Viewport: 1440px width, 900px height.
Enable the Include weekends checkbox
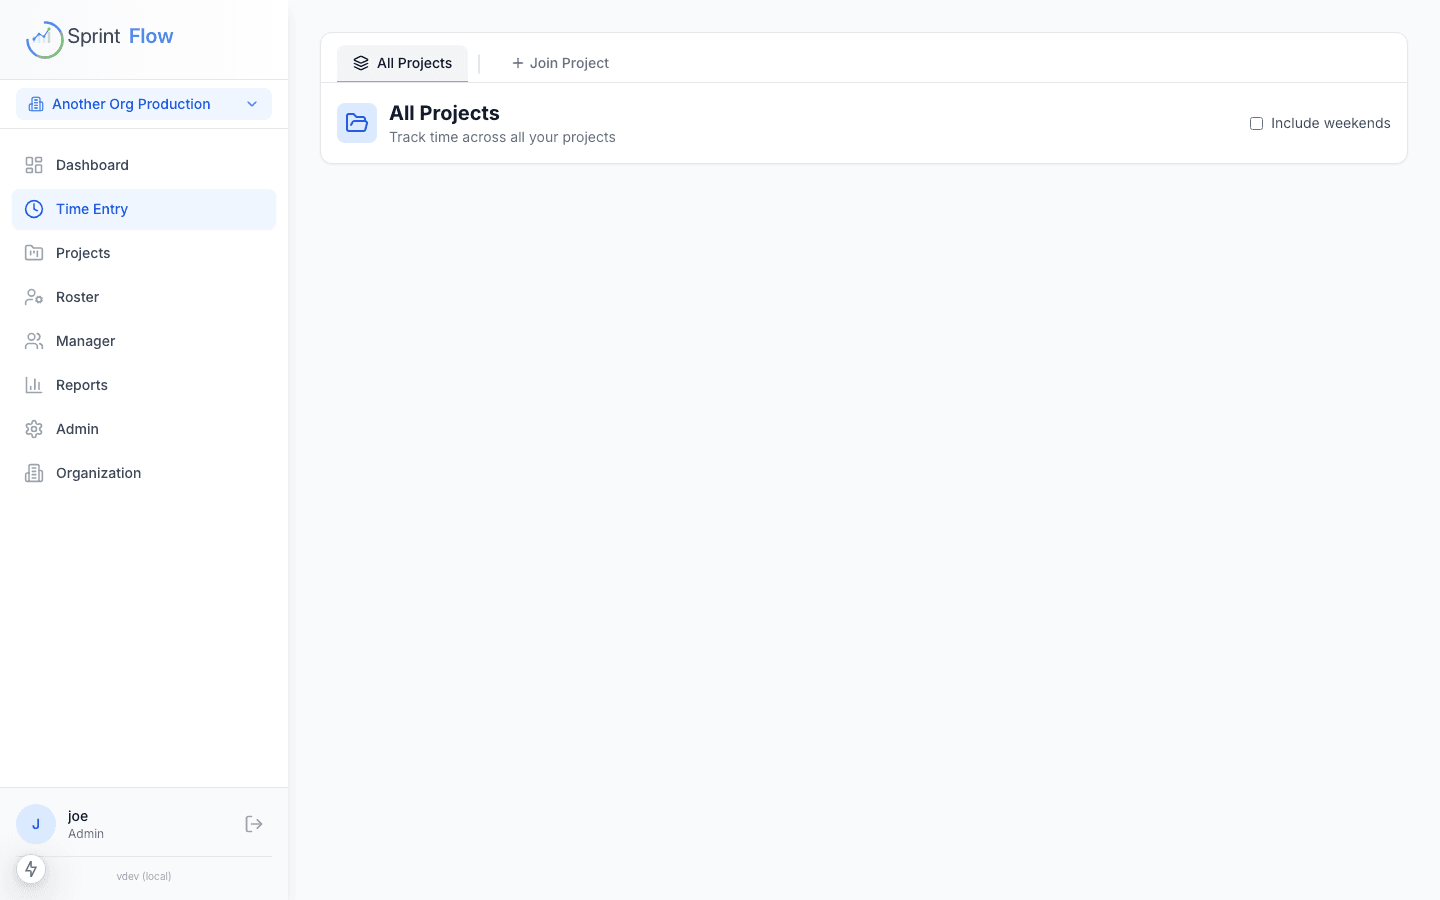(1256, 122)
